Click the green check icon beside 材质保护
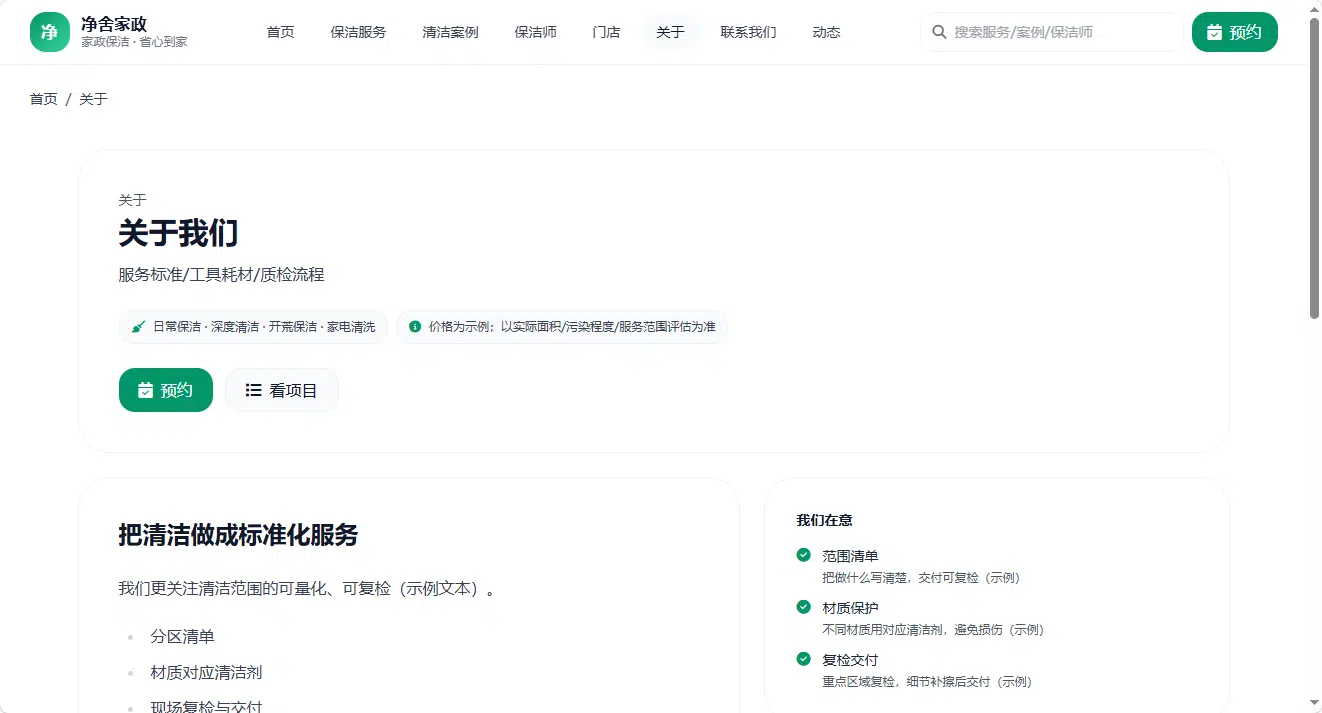 (803, 607)
